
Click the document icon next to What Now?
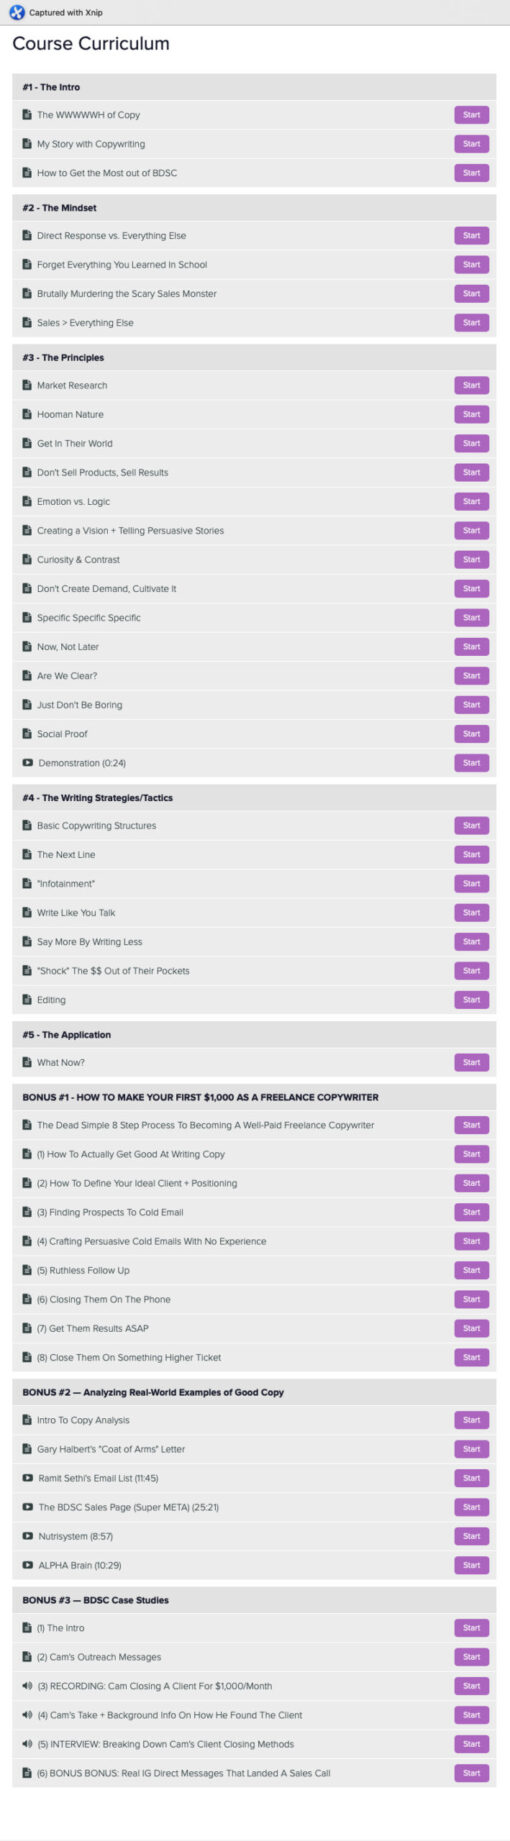click(x=27, y=1062)
